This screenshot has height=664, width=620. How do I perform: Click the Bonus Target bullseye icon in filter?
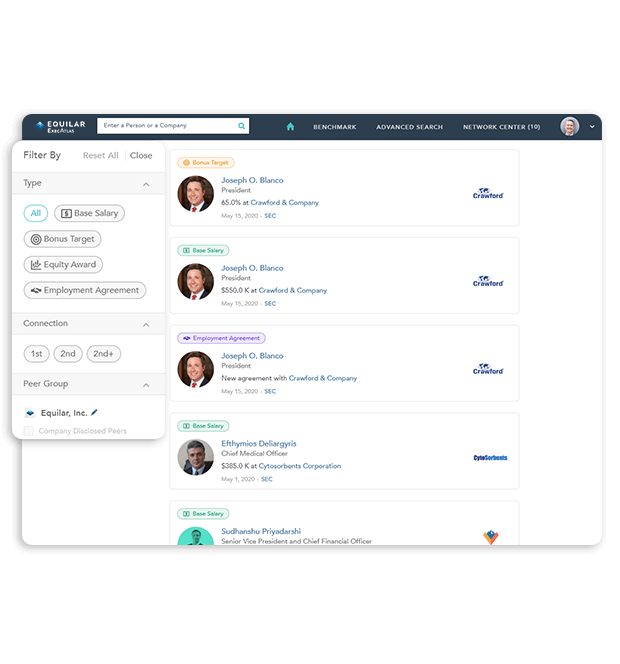[36, 239]
